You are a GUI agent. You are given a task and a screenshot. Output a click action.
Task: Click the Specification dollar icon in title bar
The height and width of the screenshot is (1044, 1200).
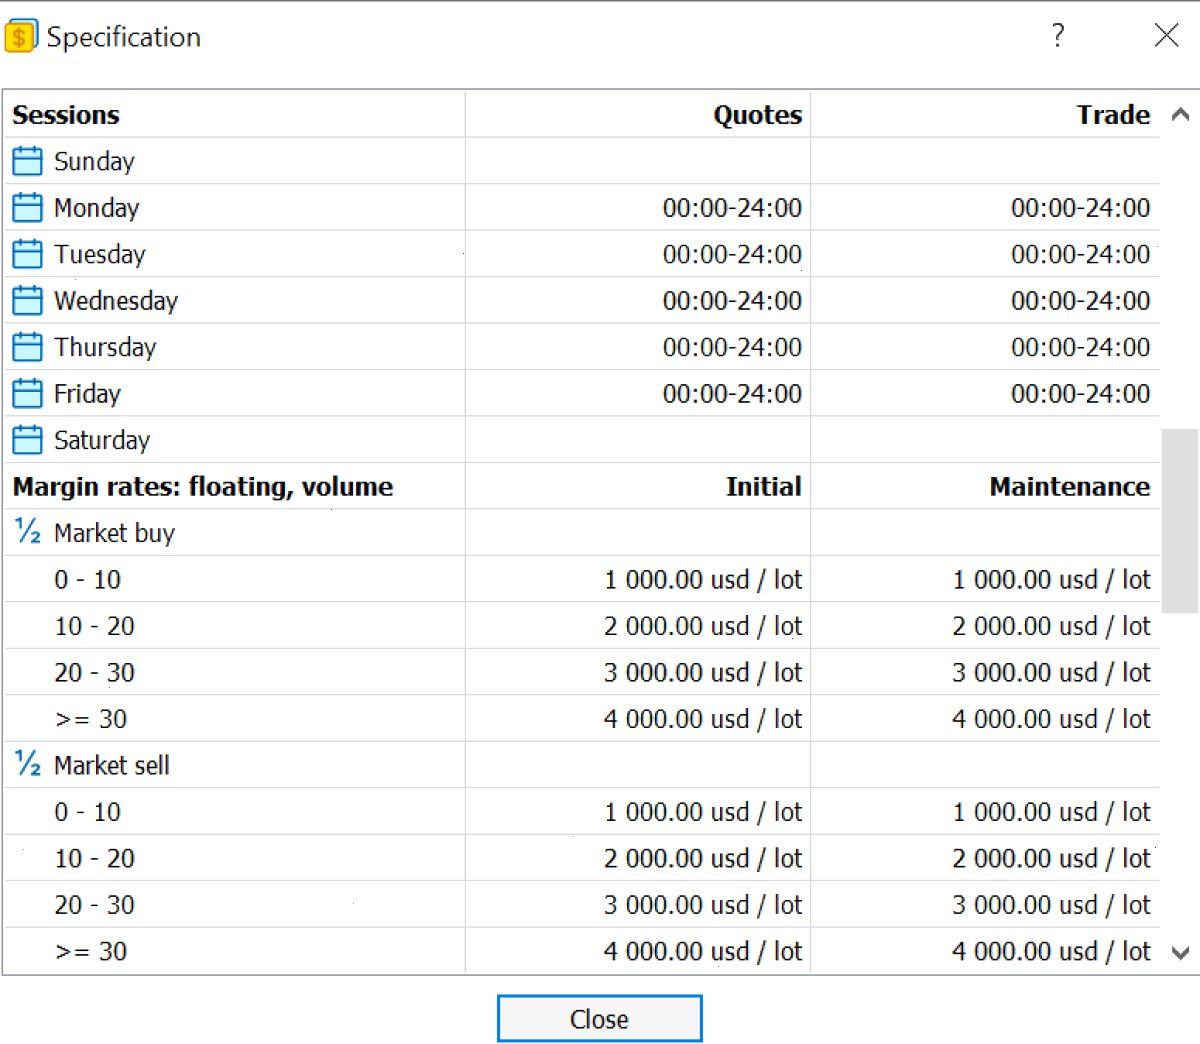point(21,36)
